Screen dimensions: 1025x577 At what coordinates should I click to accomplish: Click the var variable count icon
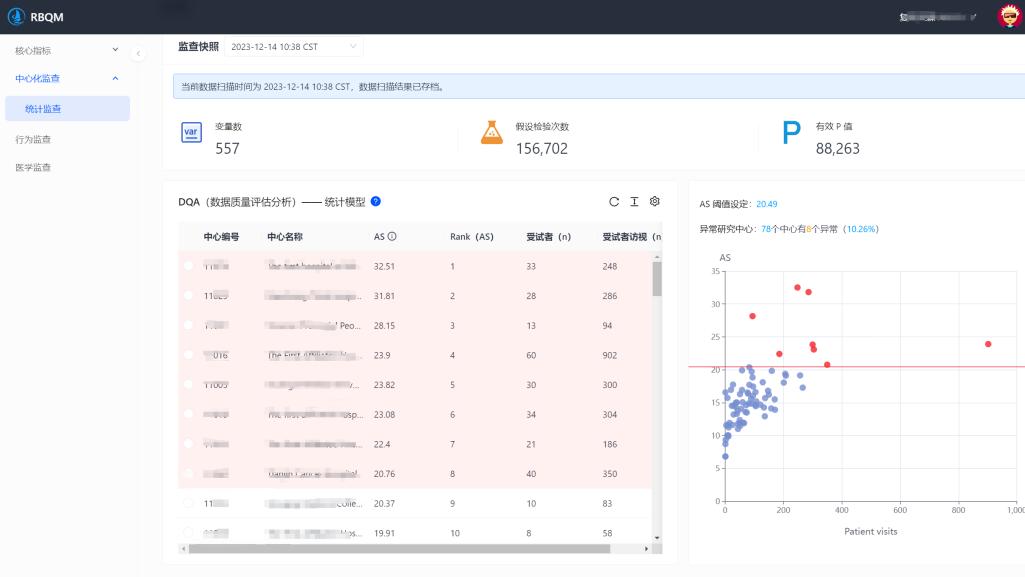pyautogui.click(x=191, y=133)
